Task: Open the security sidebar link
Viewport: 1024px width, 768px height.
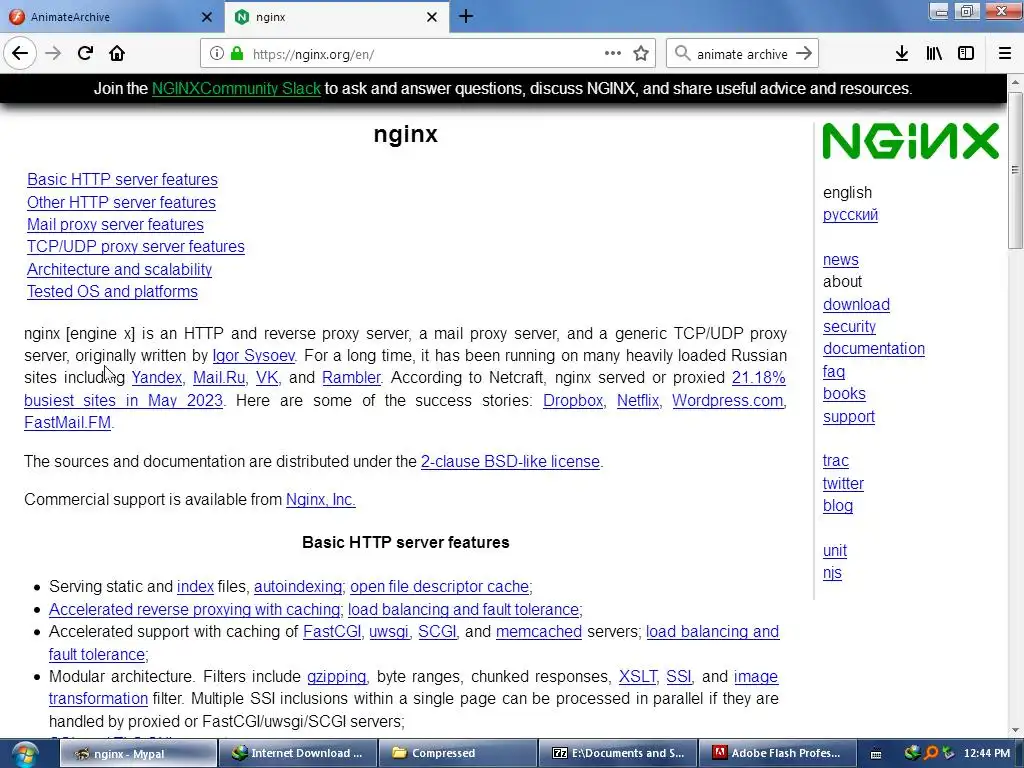Action: tap(849, 327)
